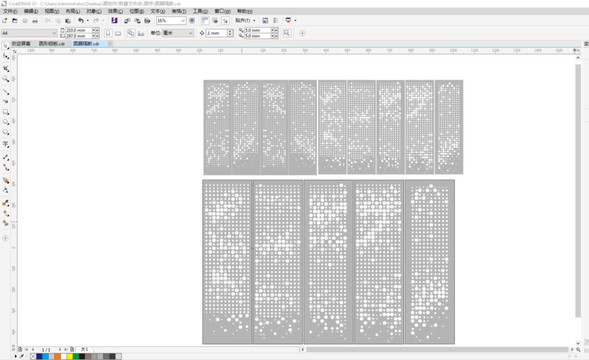The width and height of the screenshot is (589, 360).
Task: Click the yellow color swatch
Action: (70, 356)
